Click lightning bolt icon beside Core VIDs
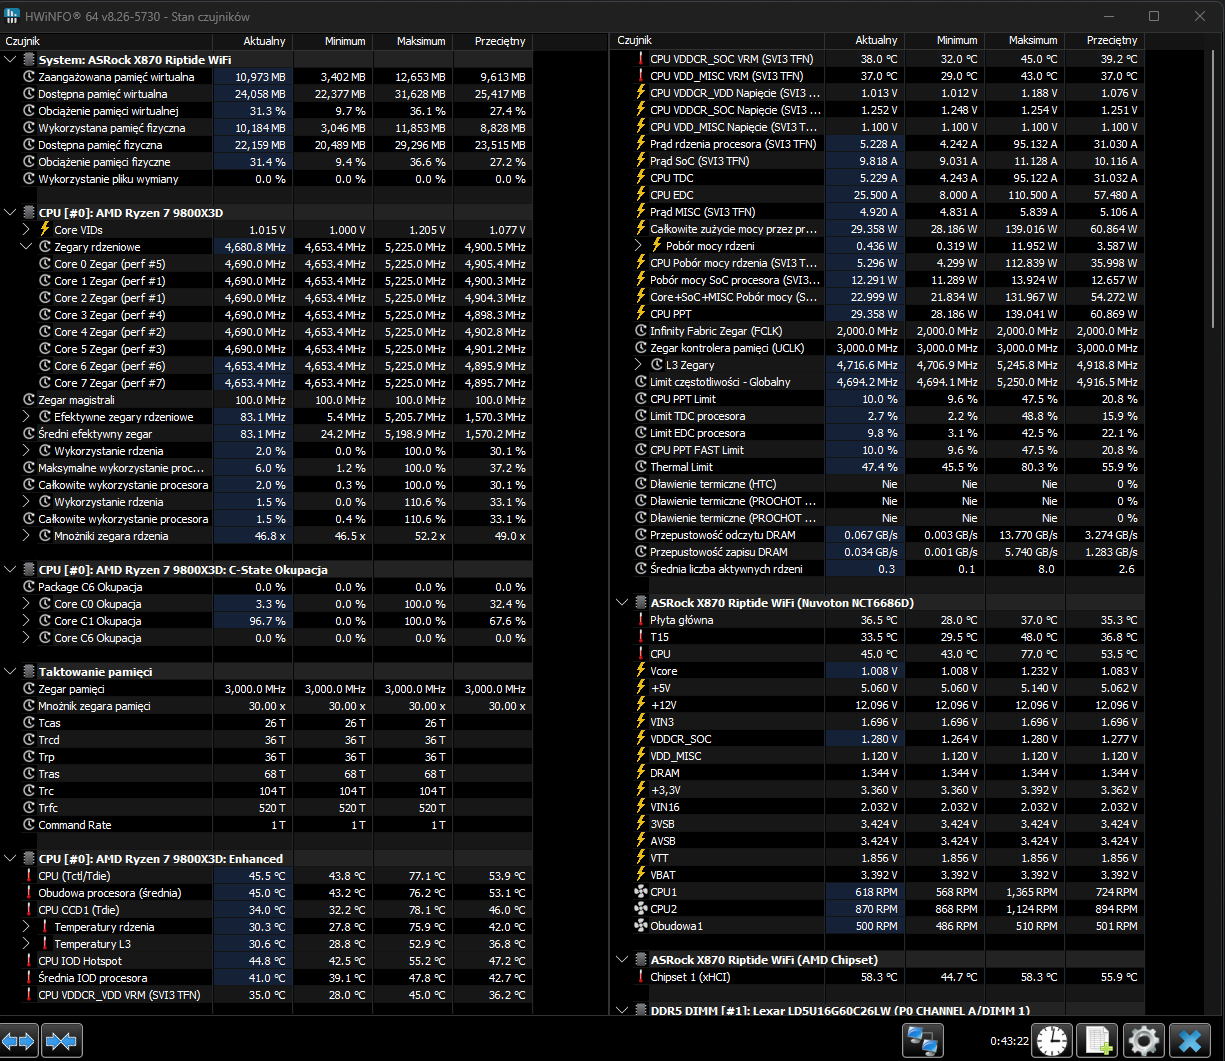This screenshot has width=1225, height=1061. [x=45, y=230]
